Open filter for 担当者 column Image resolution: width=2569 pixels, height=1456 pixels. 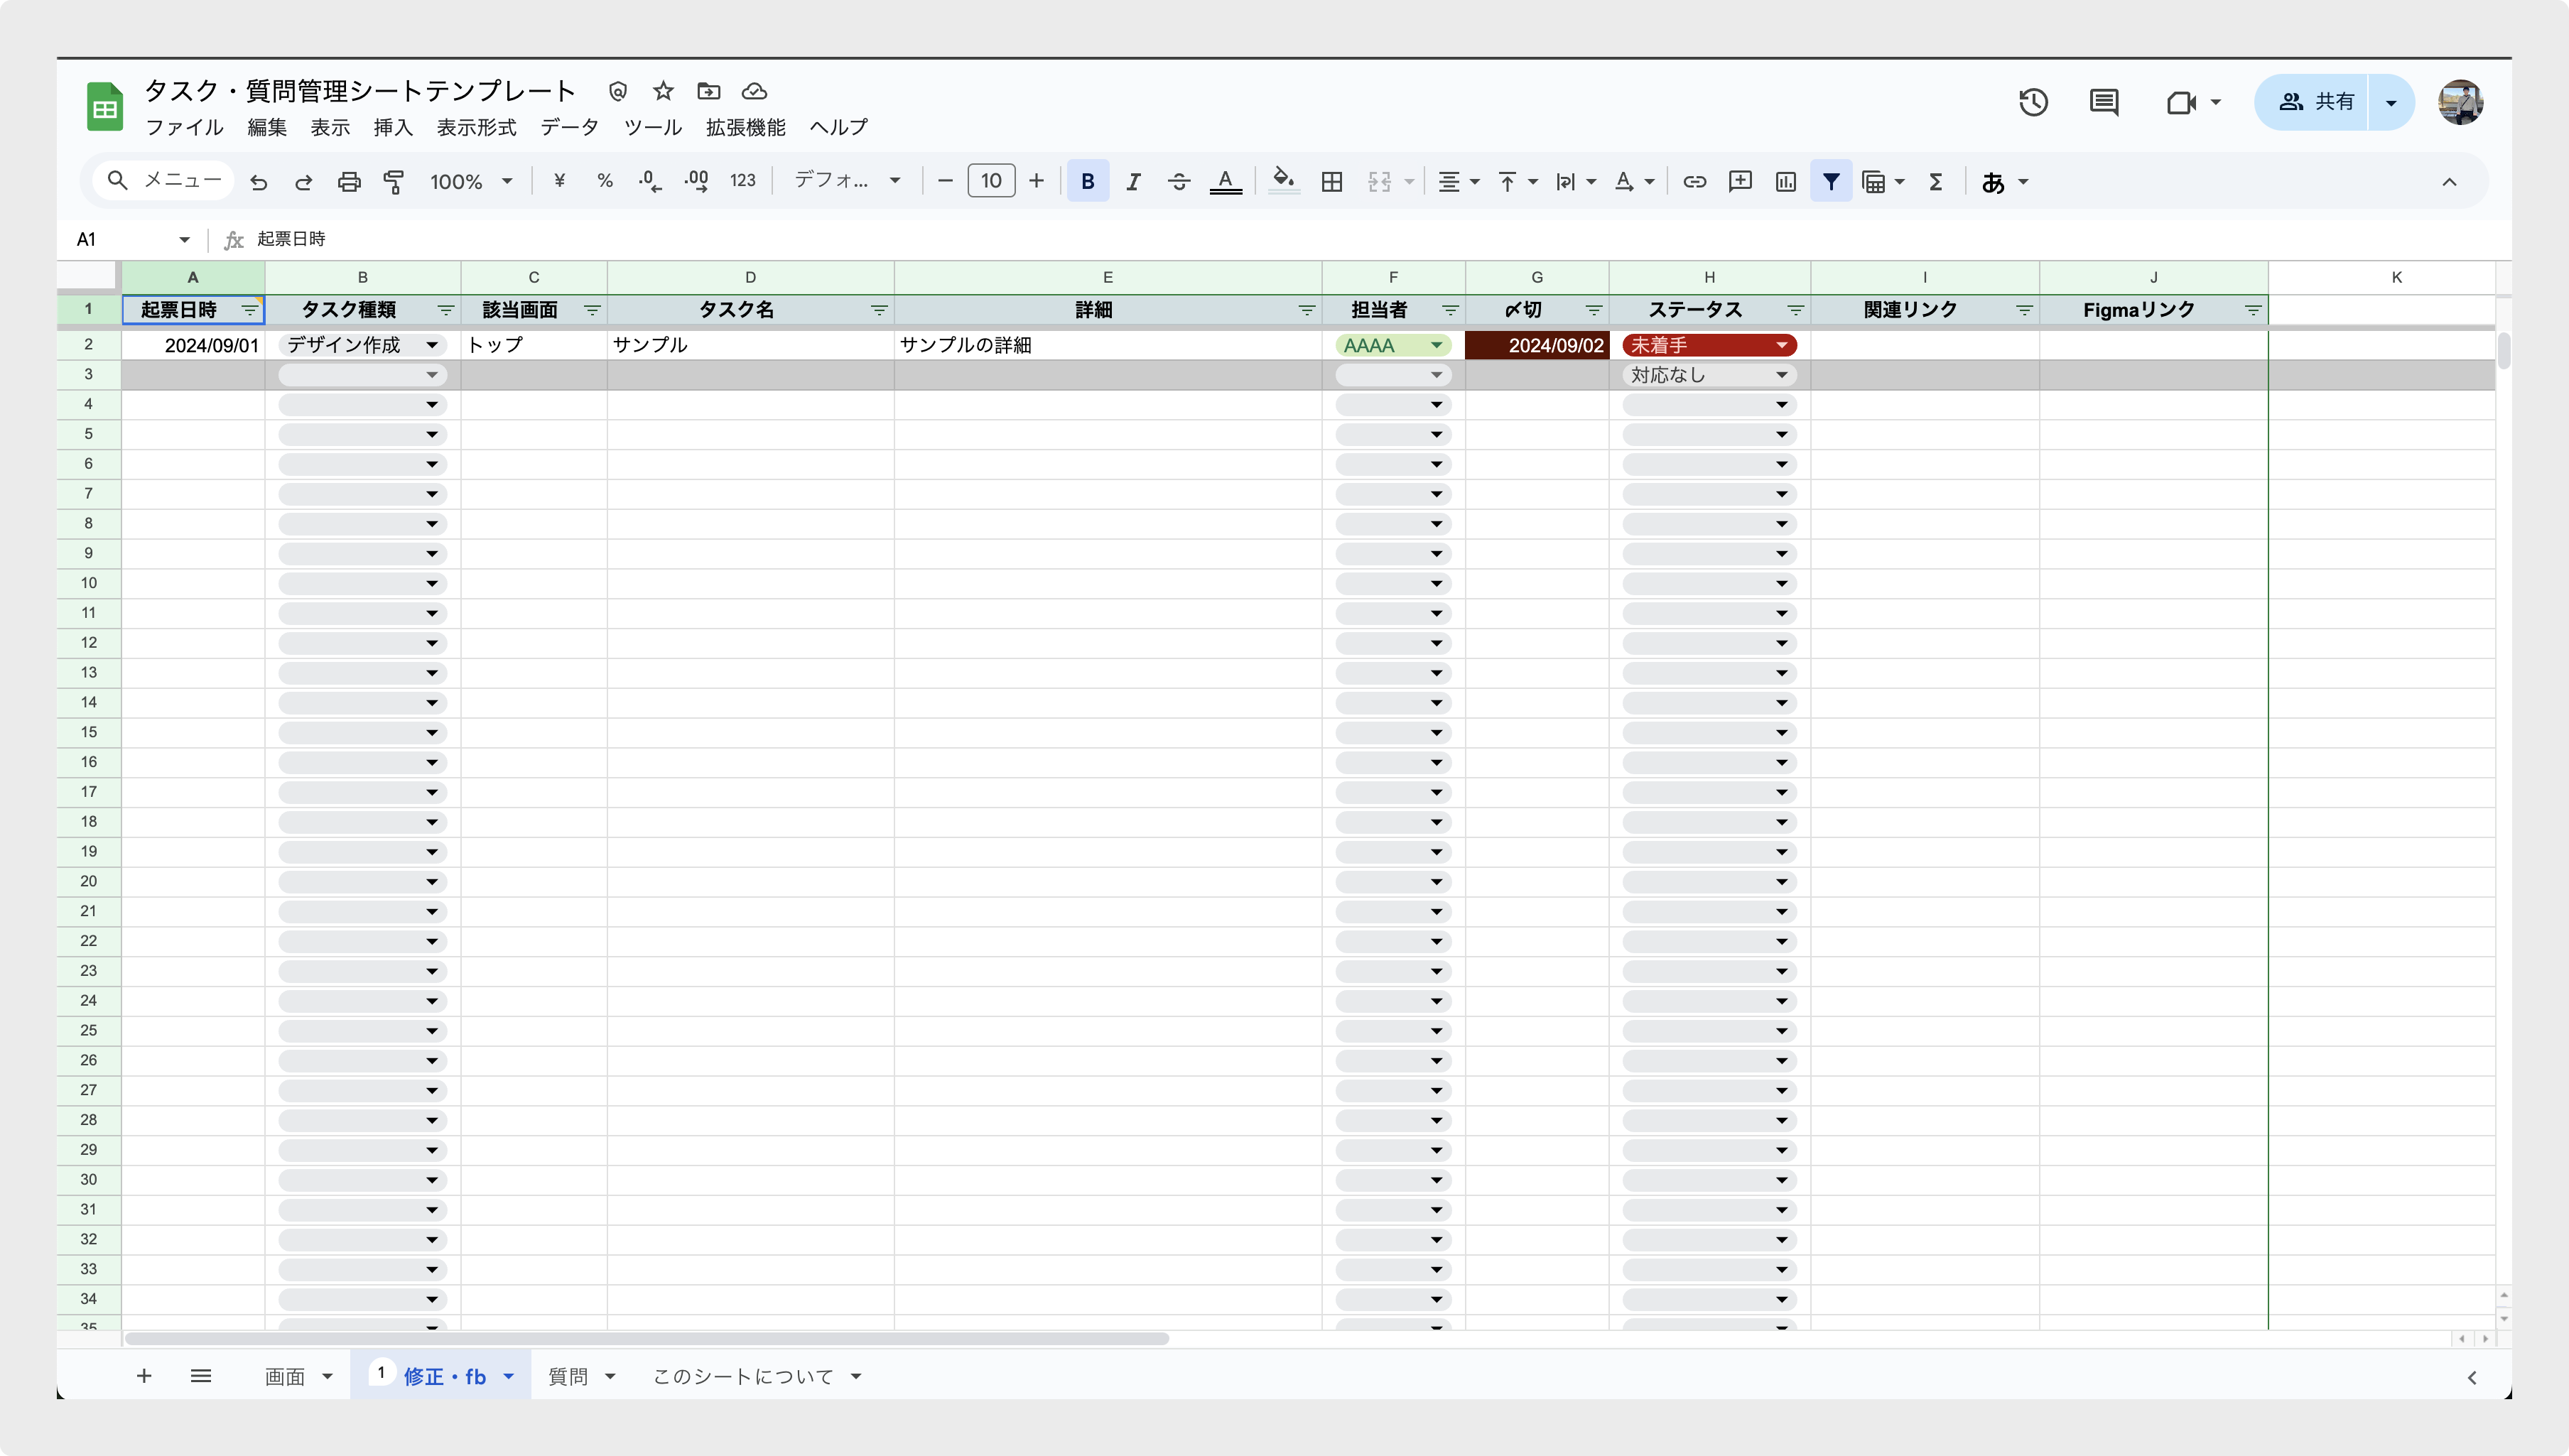[x=1450, y=310]
